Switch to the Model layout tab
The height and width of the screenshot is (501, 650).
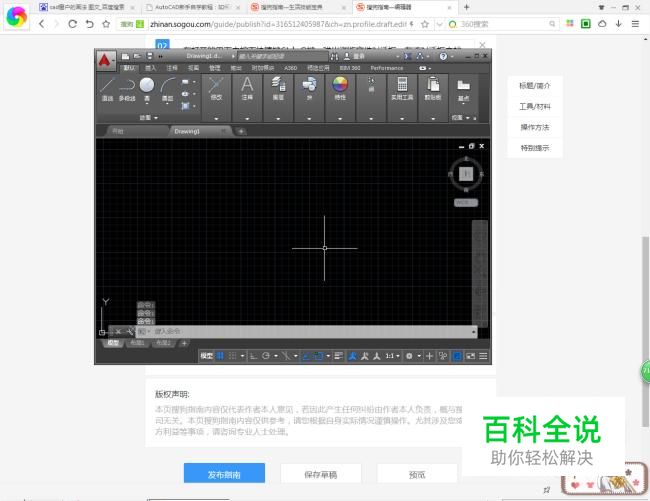point(113,343)
